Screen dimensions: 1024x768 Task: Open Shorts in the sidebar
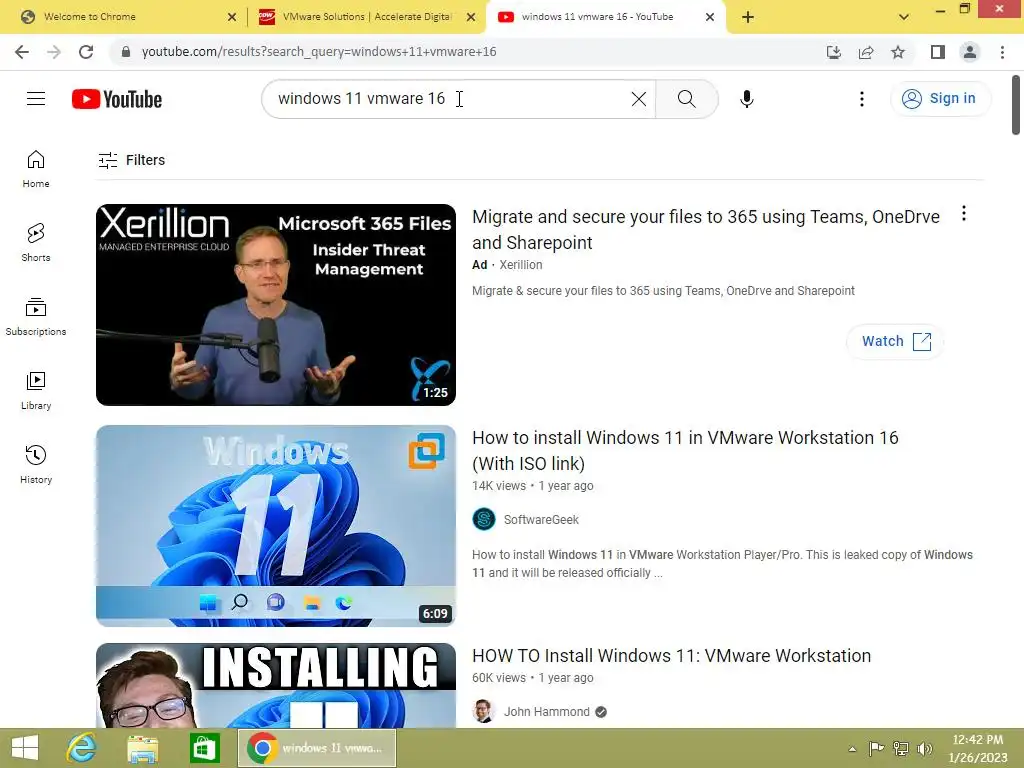36,243
